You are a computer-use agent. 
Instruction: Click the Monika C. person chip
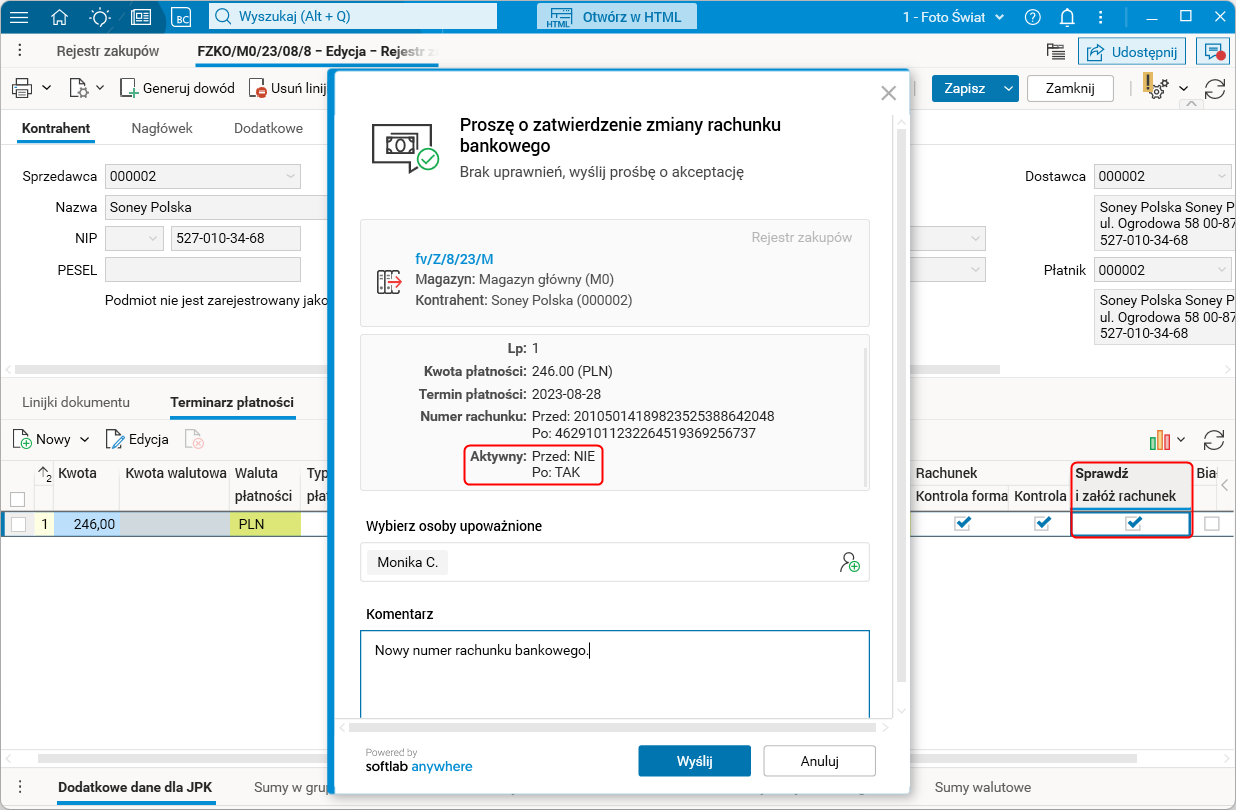(408, 562)
